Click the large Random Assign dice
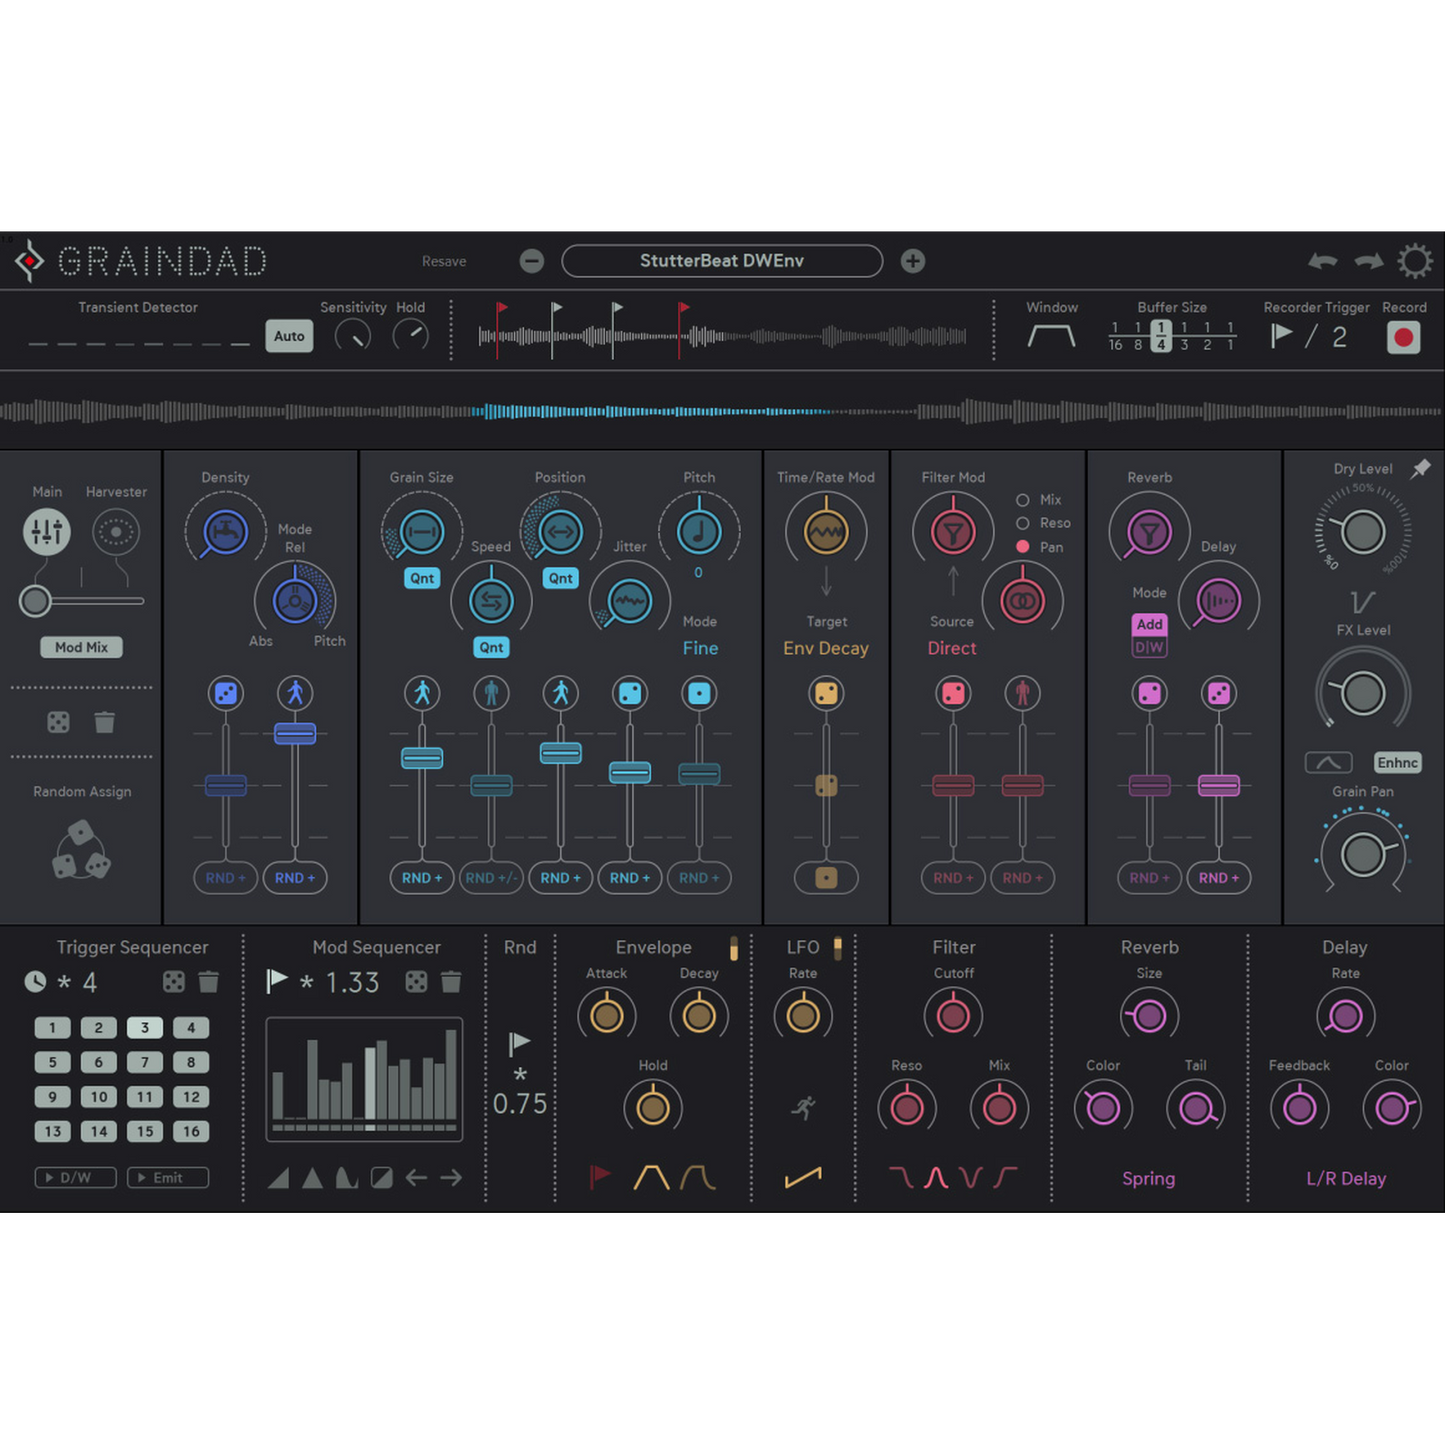The width and height of the screenshot is (1445, 1445). (x=81, y=851)
